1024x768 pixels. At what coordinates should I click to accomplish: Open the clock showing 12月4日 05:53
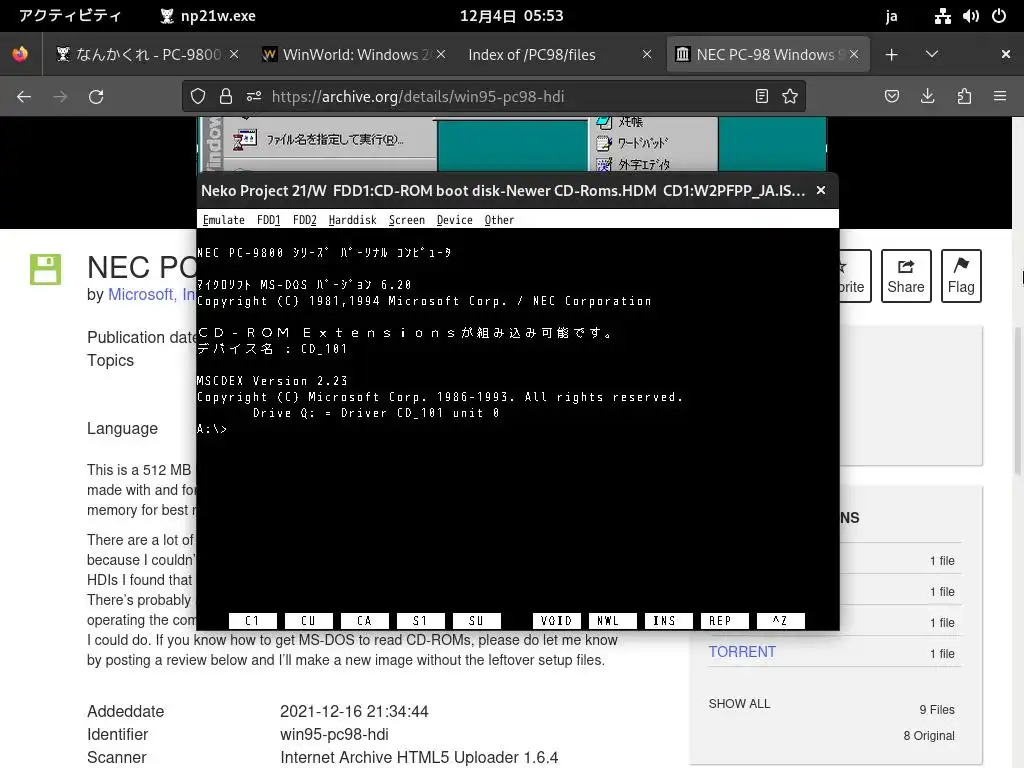pyautogui.click(x=511, y=16)
